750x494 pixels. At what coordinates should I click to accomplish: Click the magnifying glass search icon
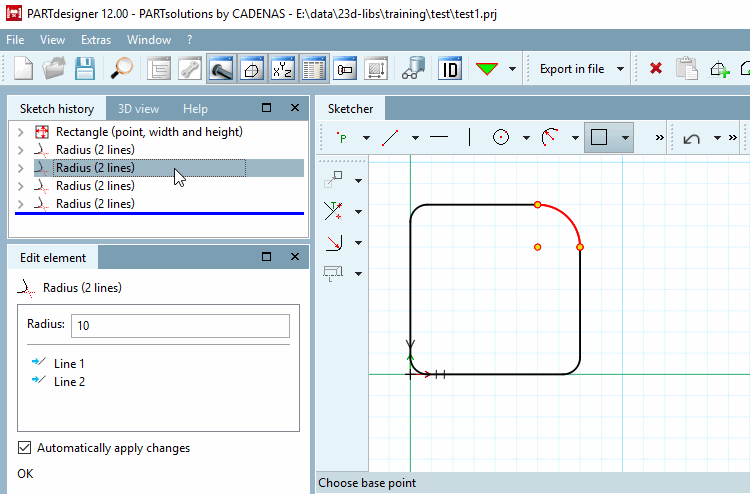pyautogui.click(x=123, y=69)
